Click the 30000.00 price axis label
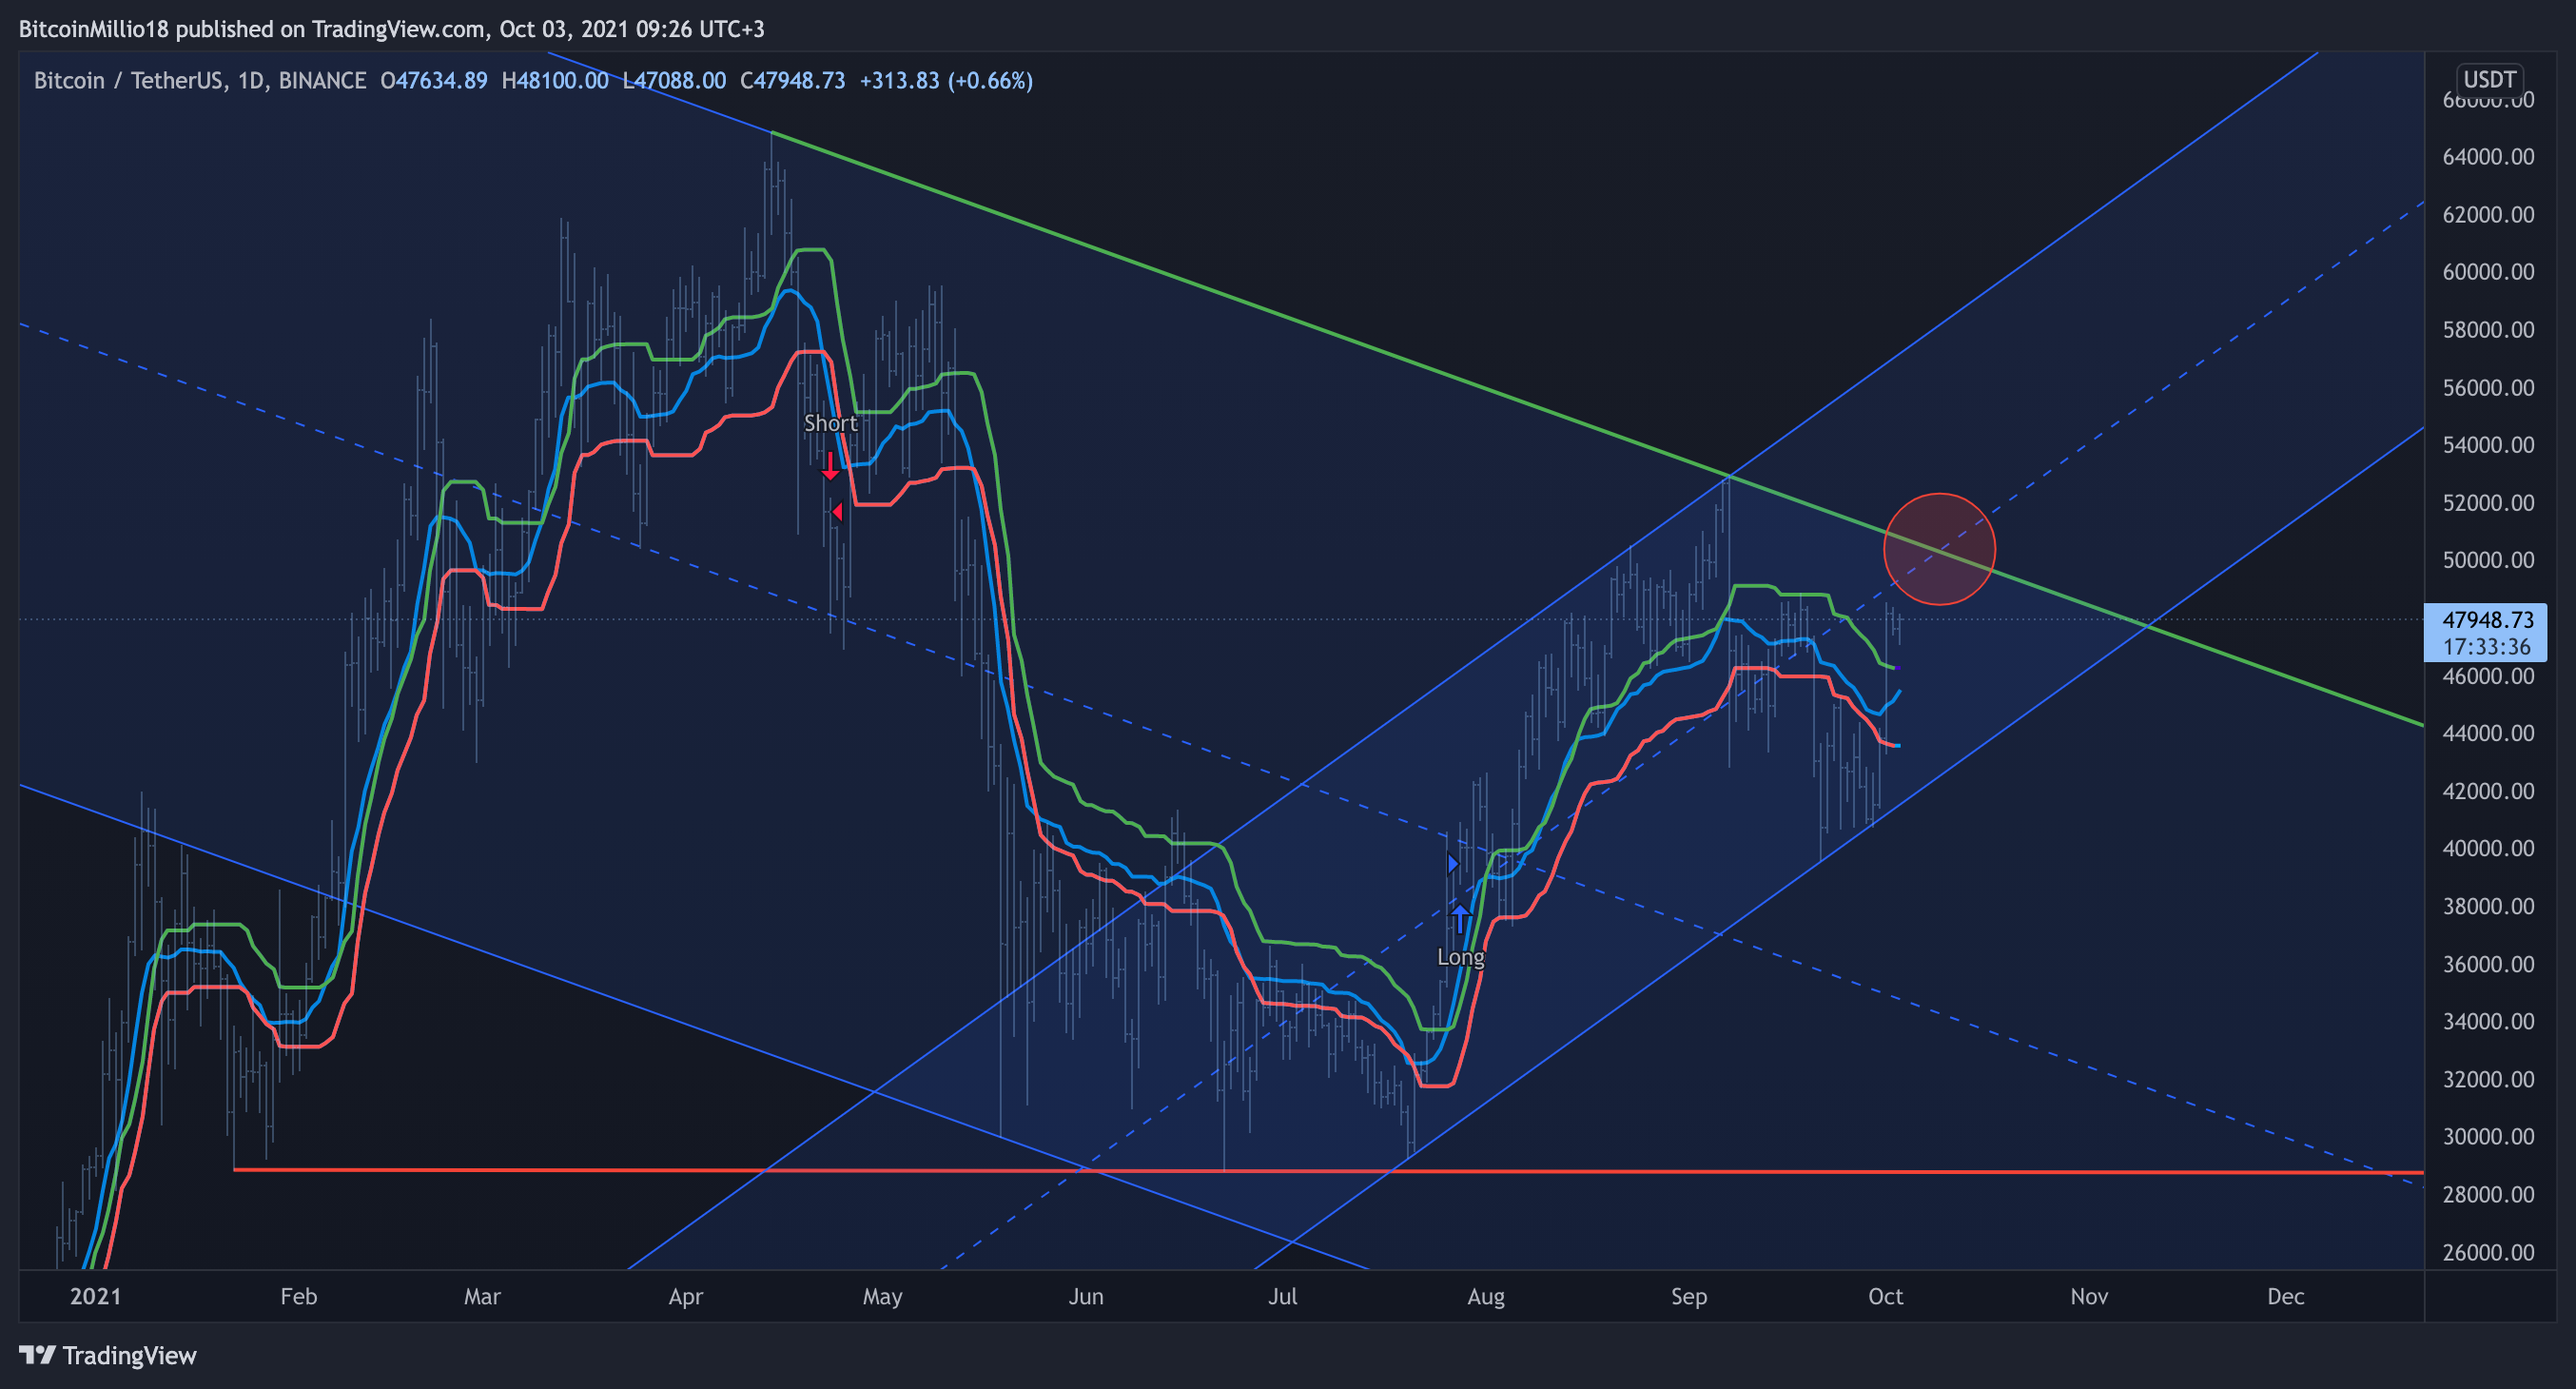The height and width of the screenshot is (1389, 2576). click(2488, 1137)
